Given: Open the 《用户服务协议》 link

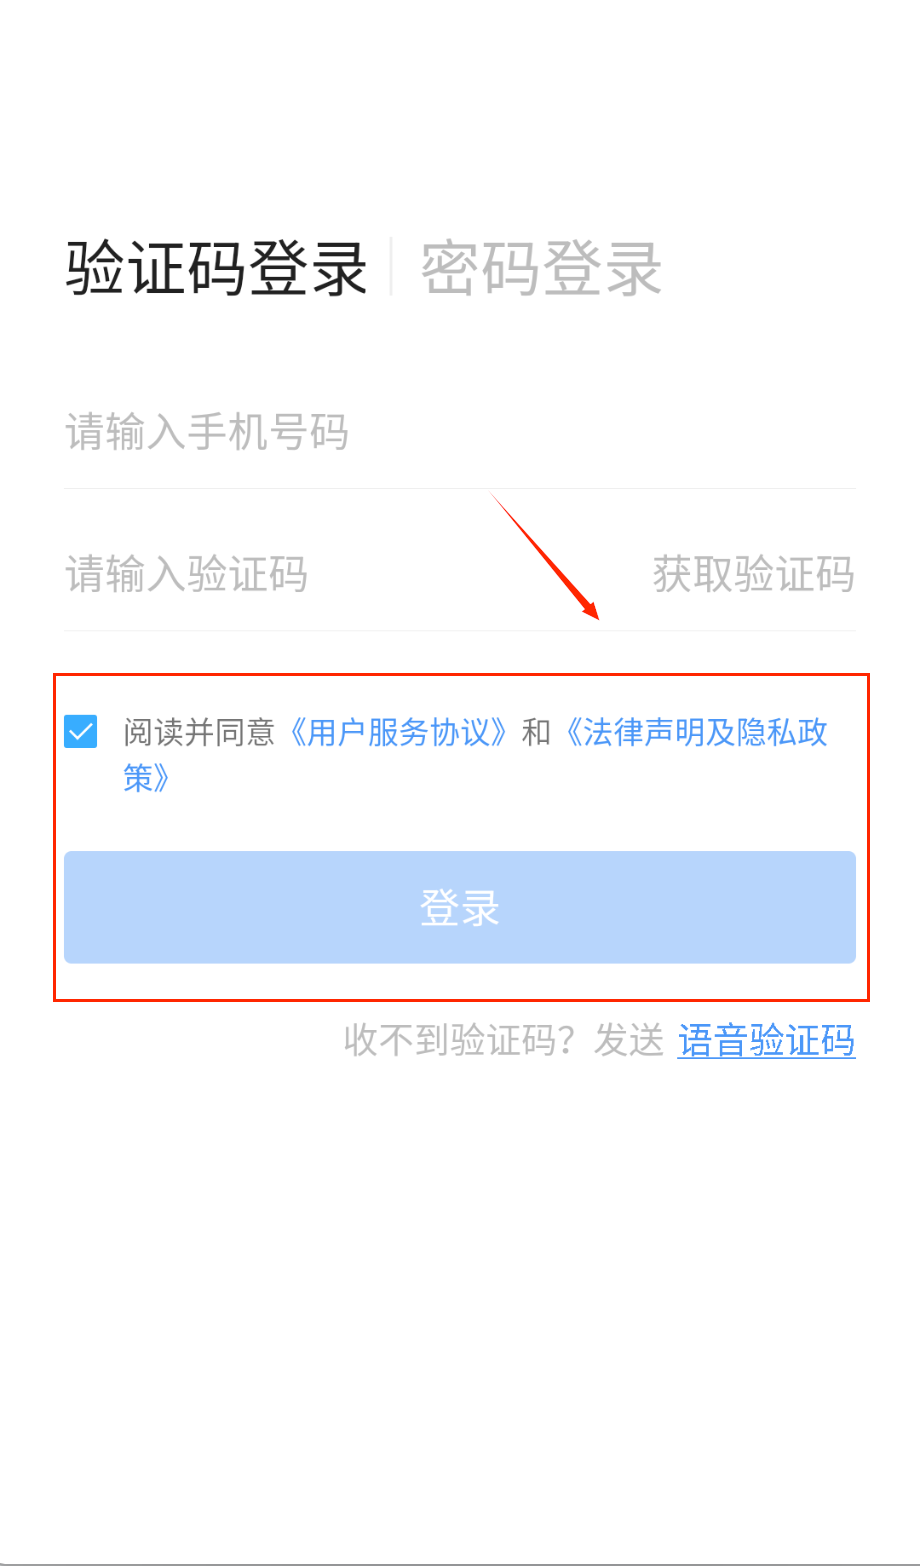Looking at the screenshot, I should [397, 732].
